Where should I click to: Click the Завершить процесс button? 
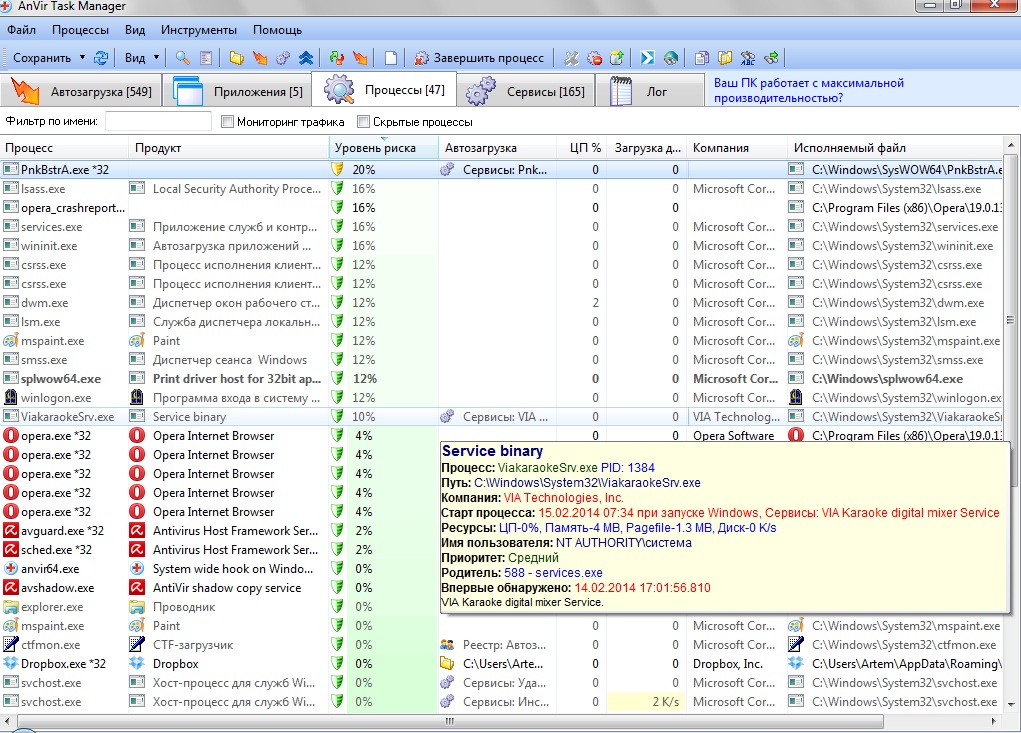[x=479, y=58]
